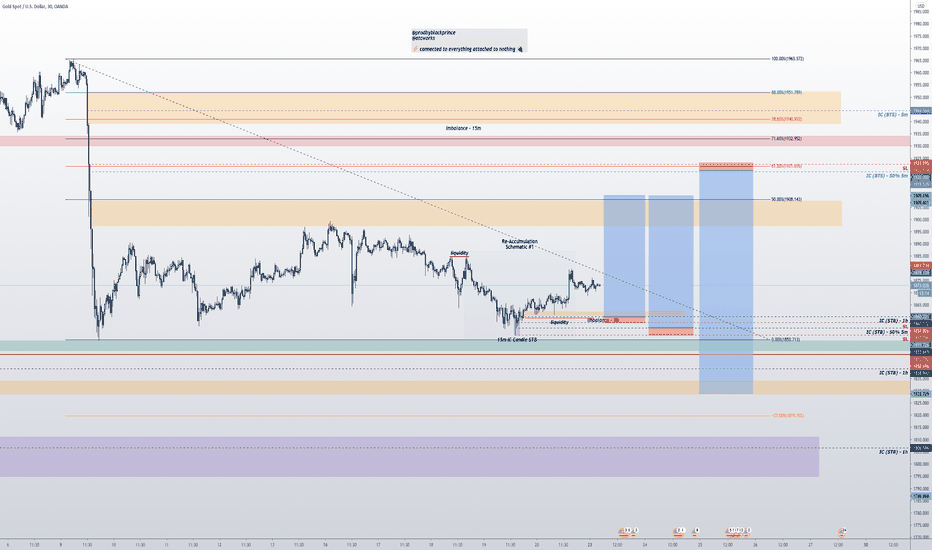Click the 'Imbalance - 15m' annotation

(x=464, y=128)
